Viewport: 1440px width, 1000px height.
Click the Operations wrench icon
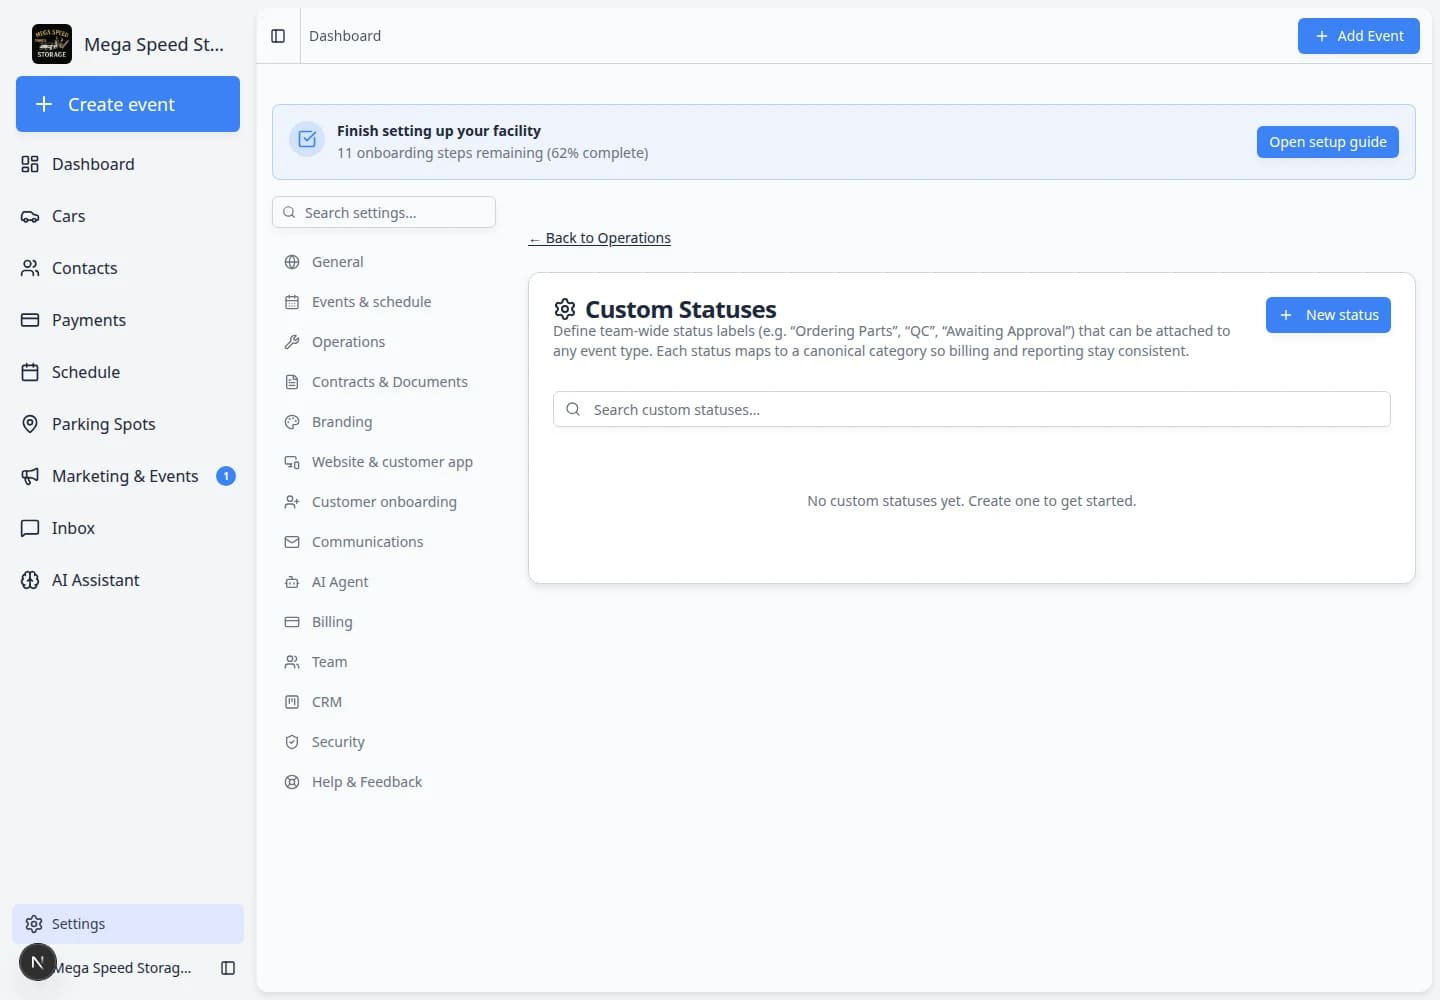[x=292, y=342]
